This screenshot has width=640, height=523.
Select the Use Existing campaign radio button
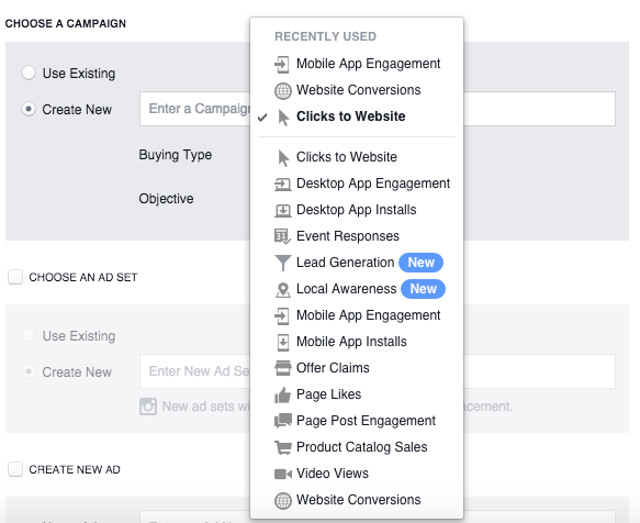29,73
